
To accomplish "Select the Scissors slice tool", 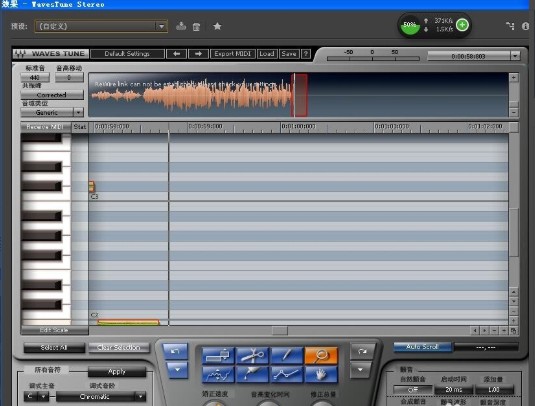I will 252,356.
